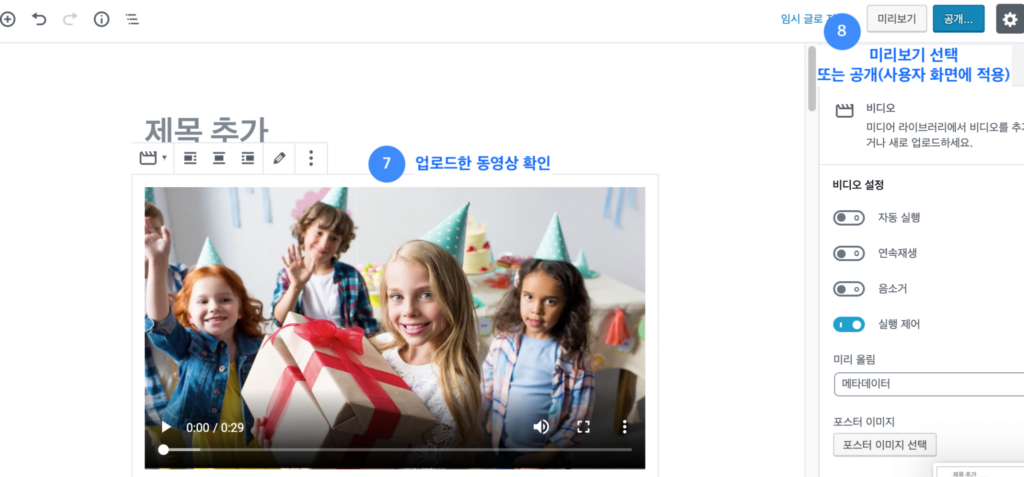Viewport: 1024px width, 477px height.
Task: Align the video block center
Action: point(219,158)
